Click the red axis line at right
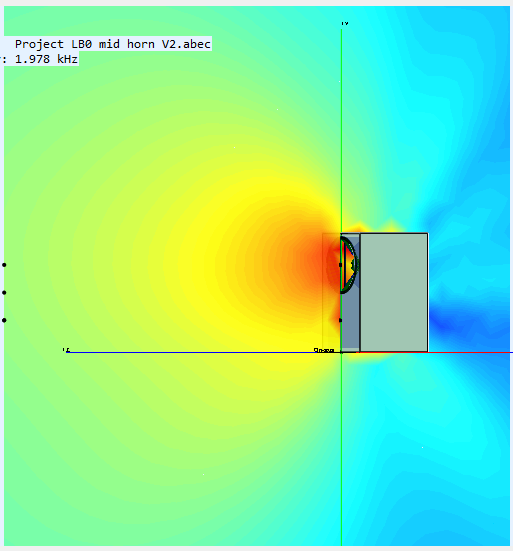 436,352
